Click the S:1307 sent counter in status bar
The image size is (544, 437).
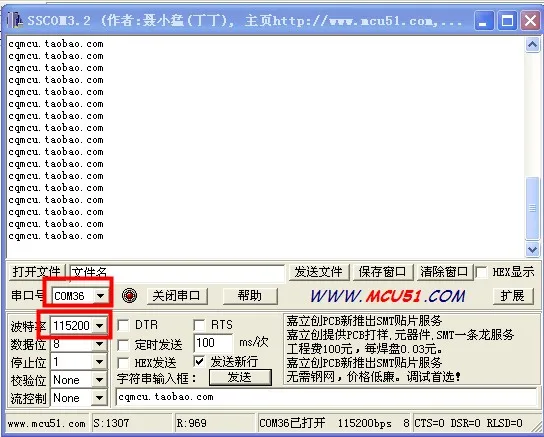(x=132, y=423)
